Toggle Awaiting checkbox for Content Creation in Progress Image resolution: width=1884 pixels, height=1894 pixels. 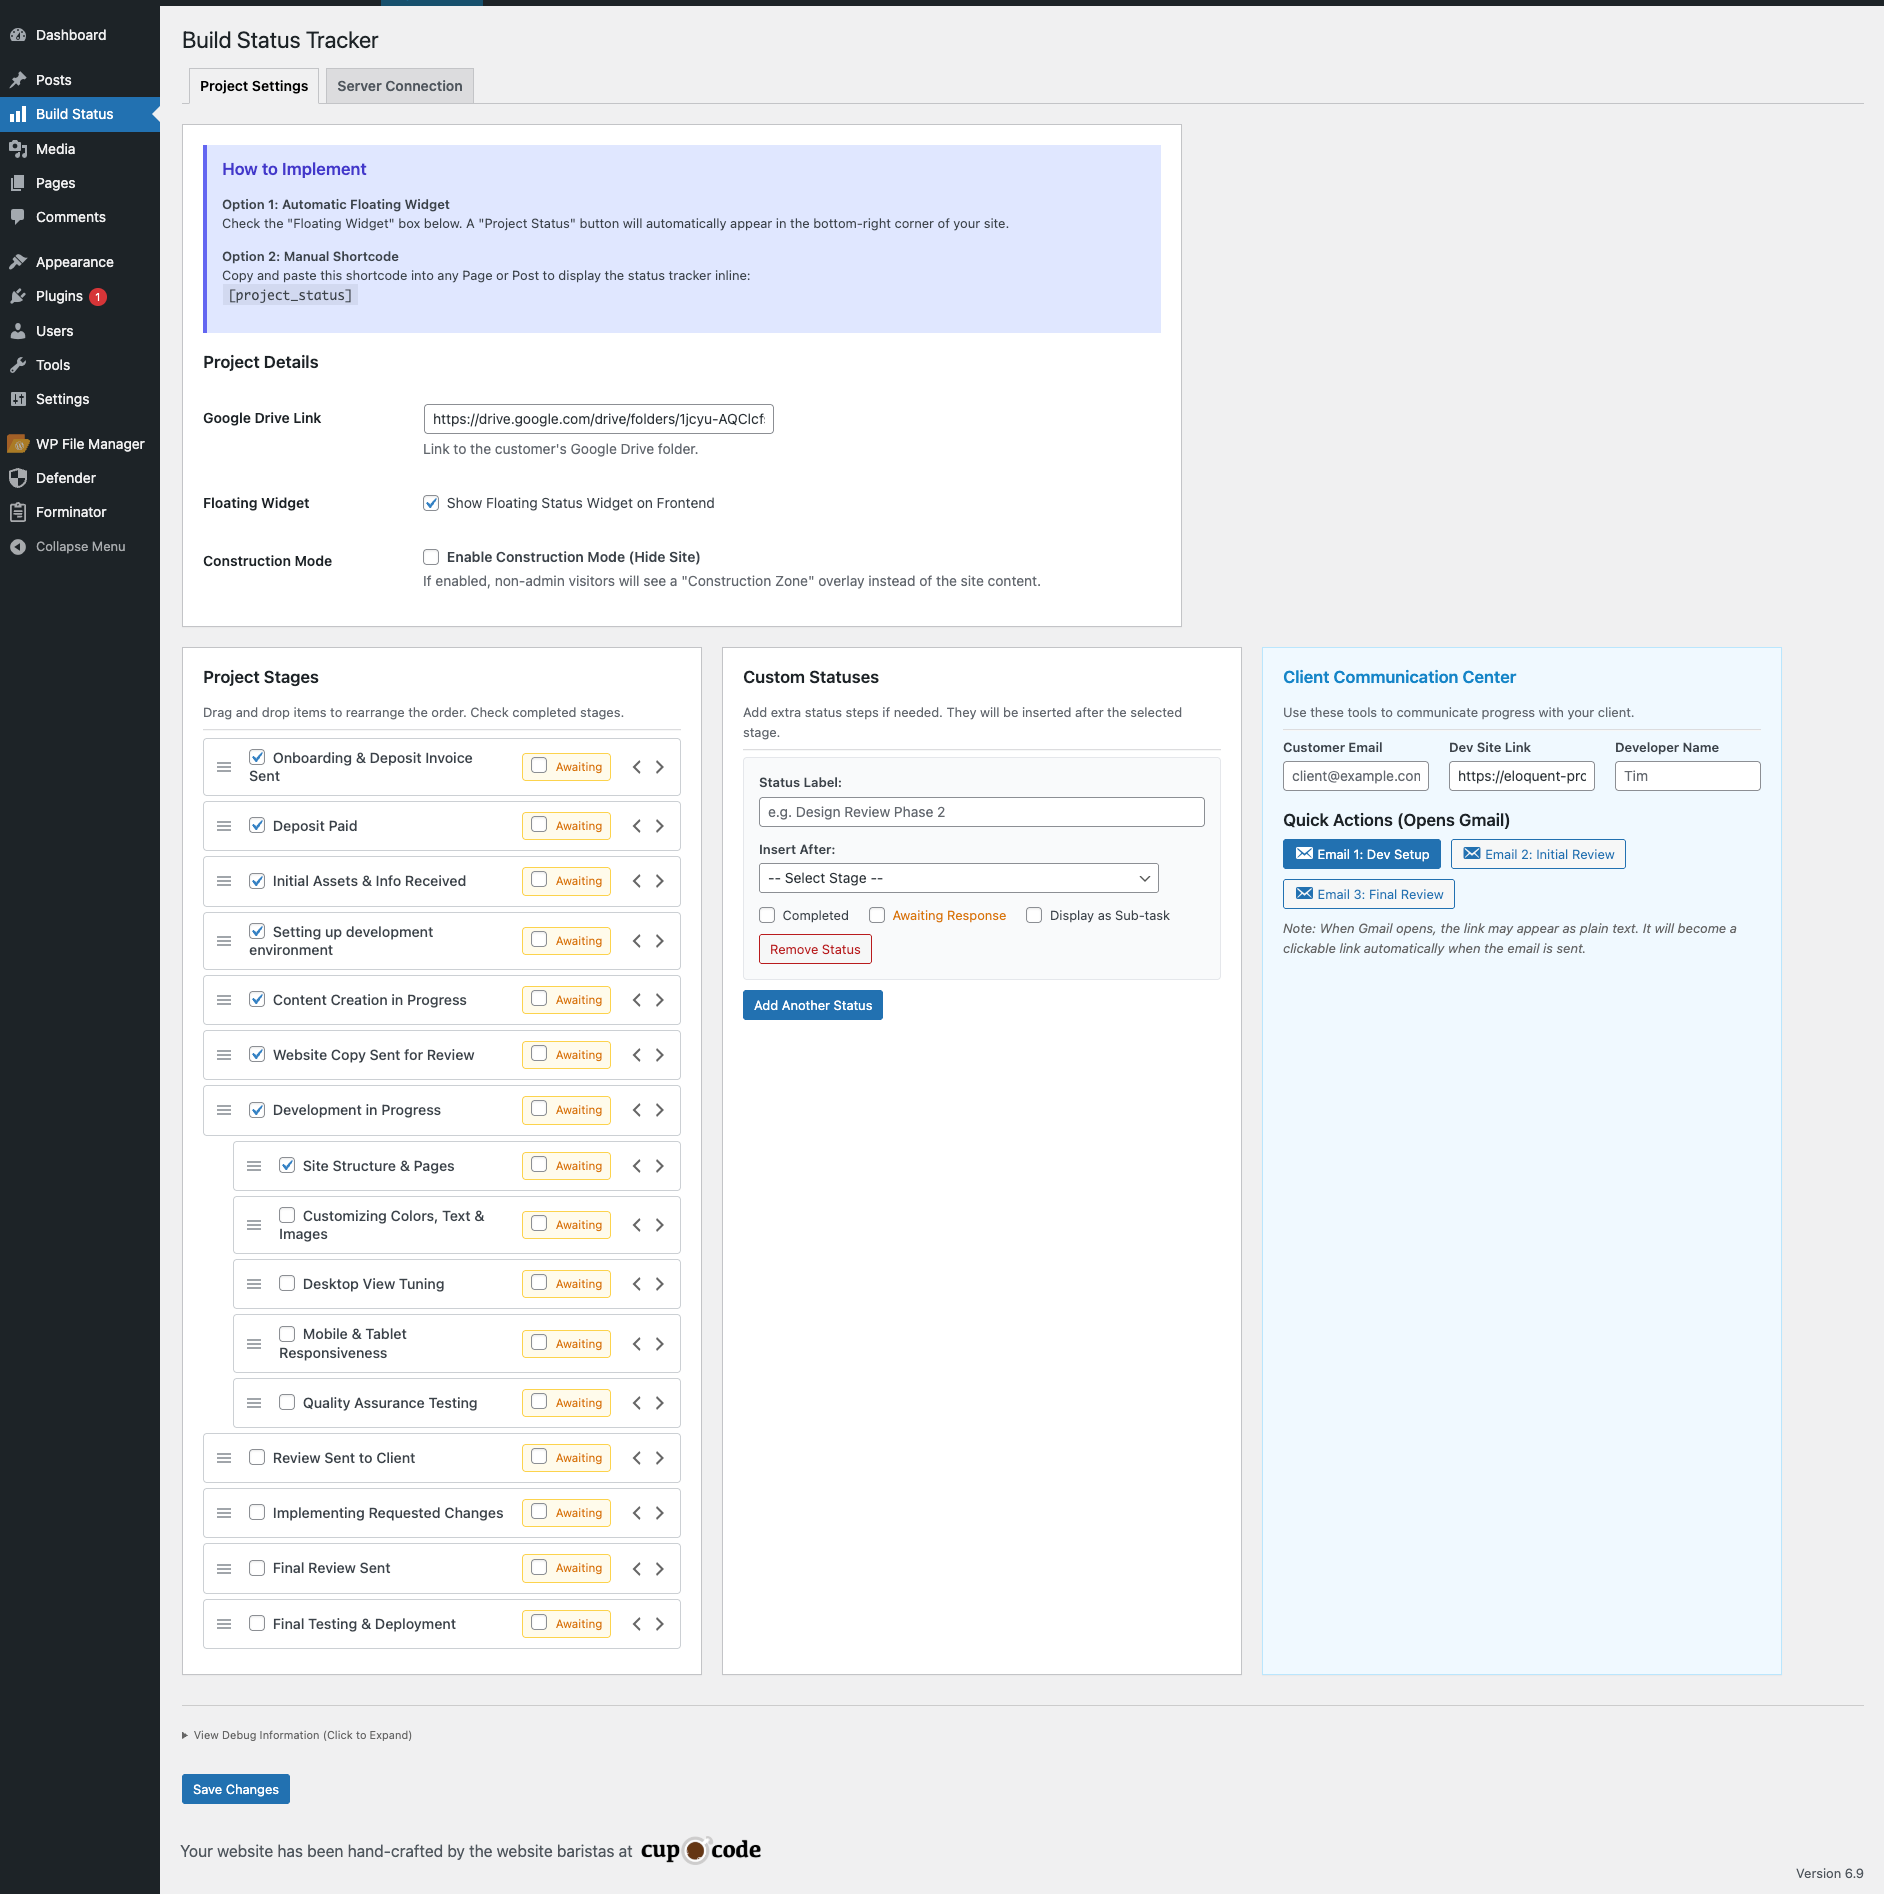click(x=539, y=999)
